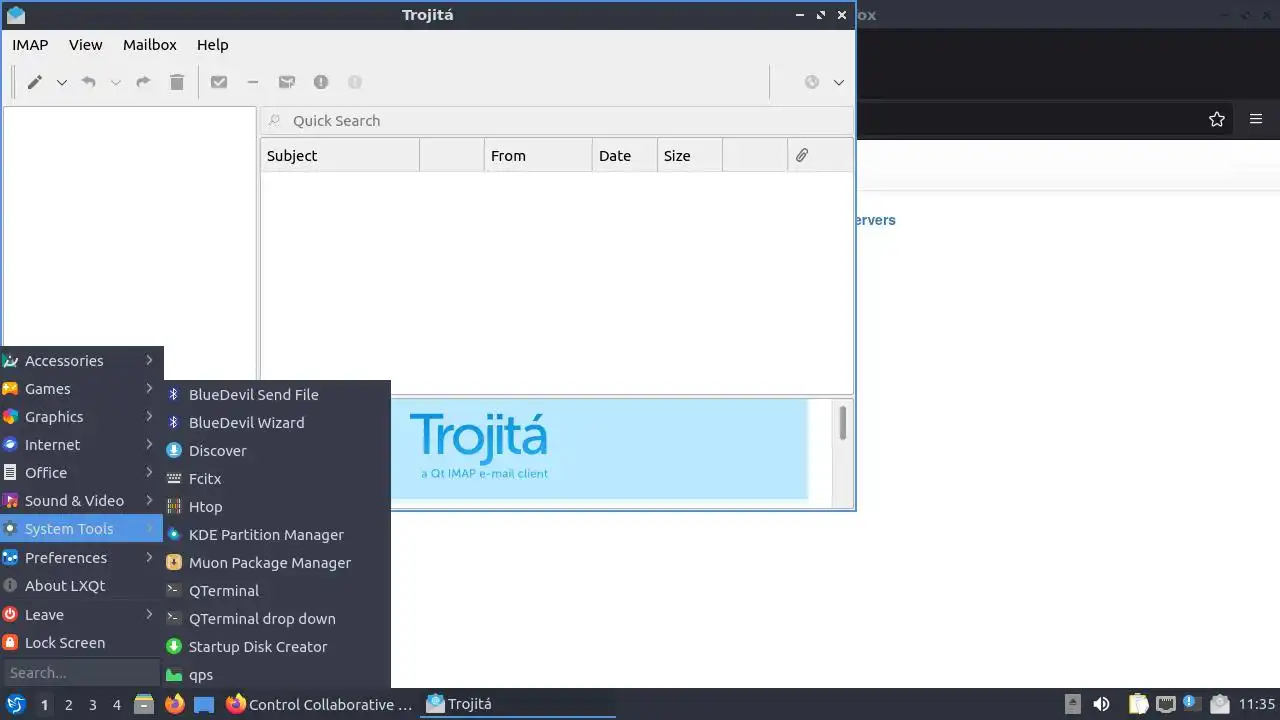1280x720 pixels.
Task: Click the compose mail pencil icon
Action: pos(34,82)
